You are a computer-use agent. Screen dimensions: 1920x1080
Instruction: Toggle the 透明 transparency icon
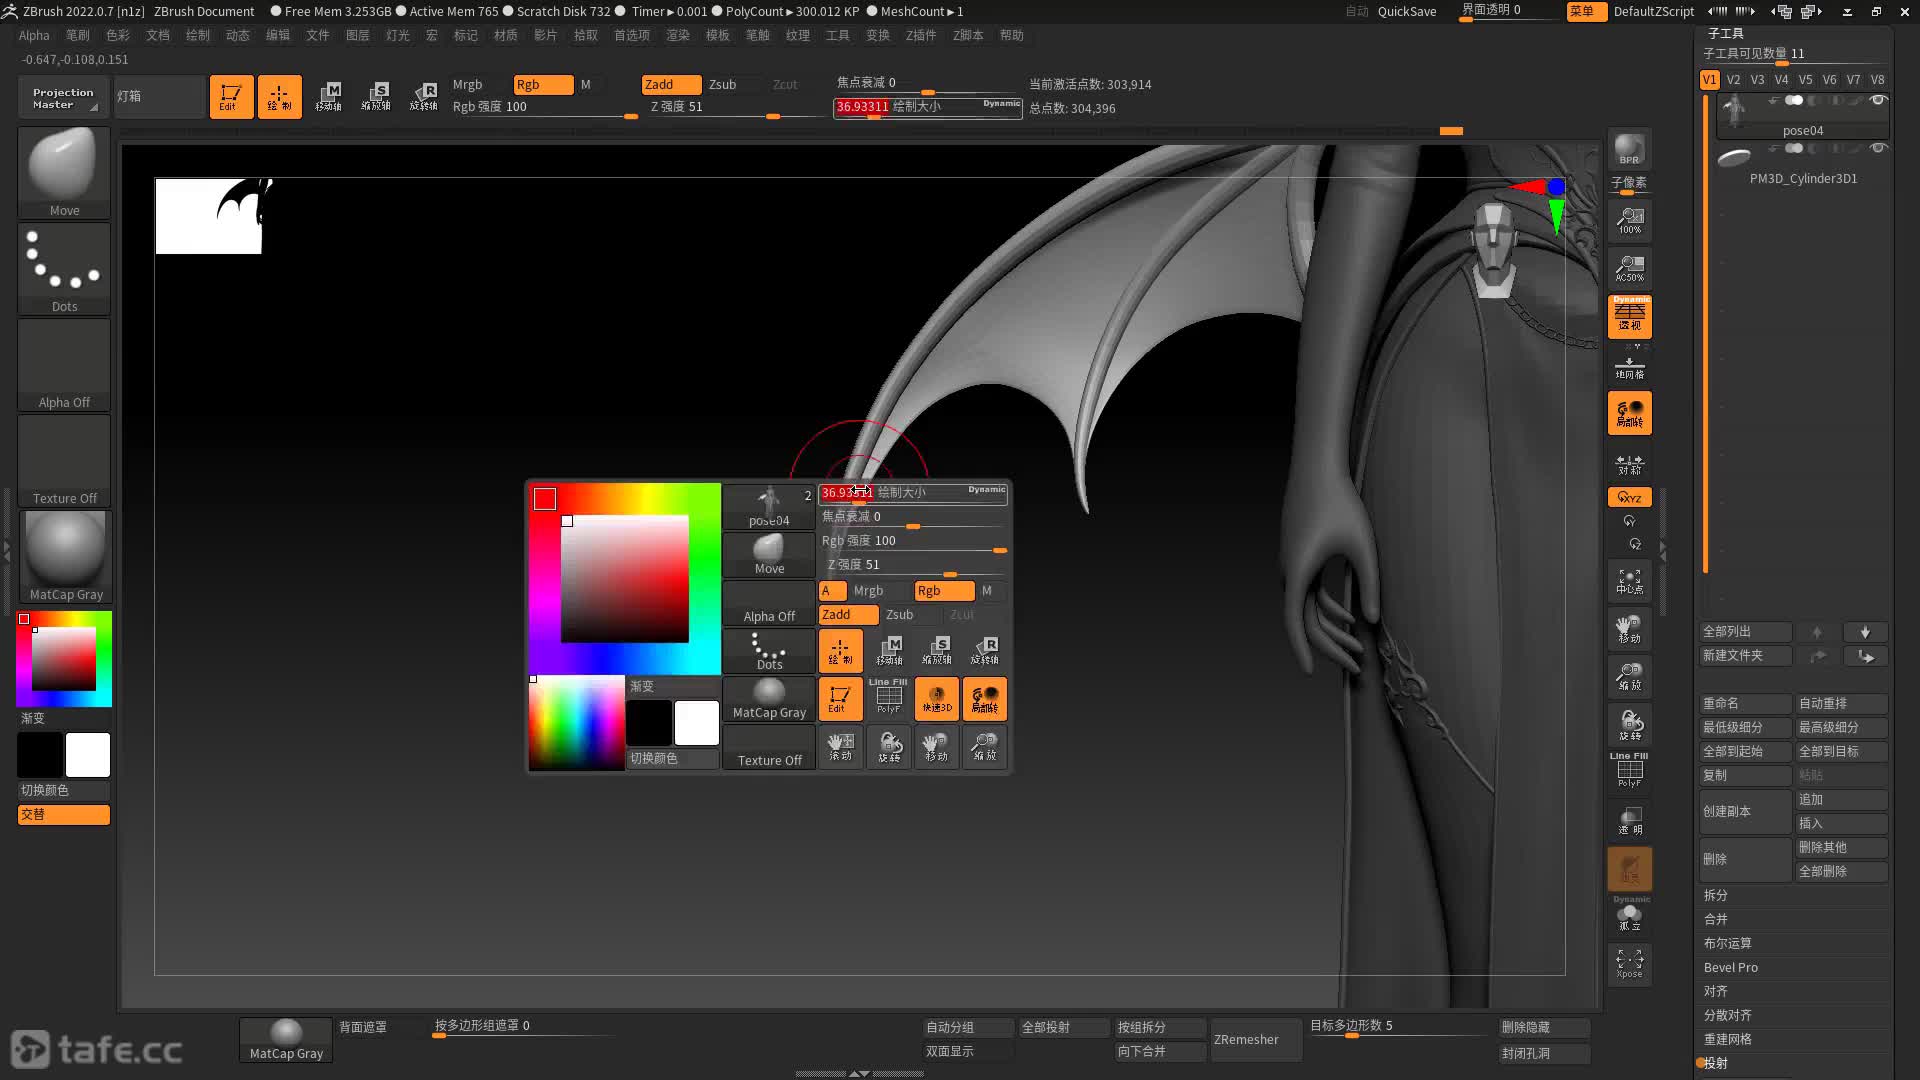point(1629,821)
